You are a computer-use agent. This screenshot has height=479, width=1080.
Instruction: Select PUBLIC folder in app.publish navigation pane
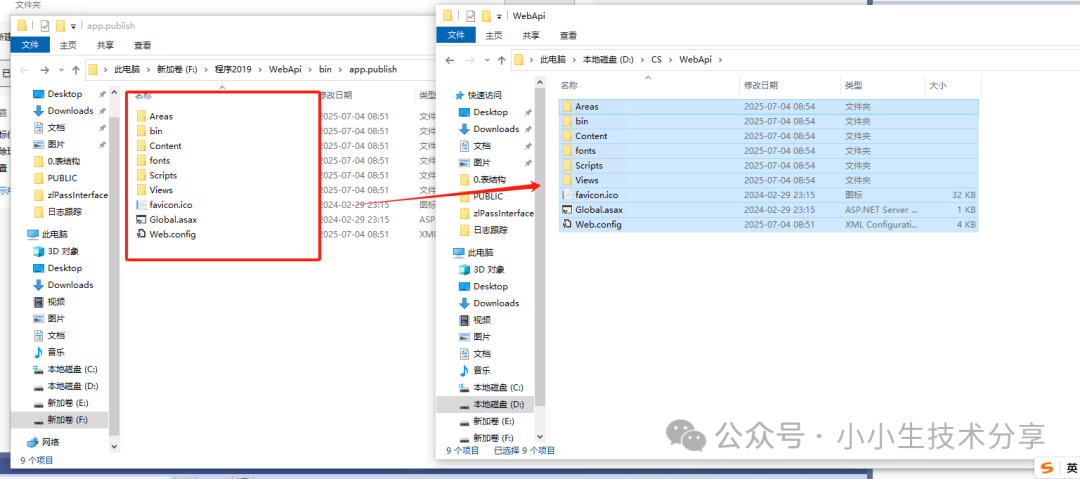pos(54,178)
